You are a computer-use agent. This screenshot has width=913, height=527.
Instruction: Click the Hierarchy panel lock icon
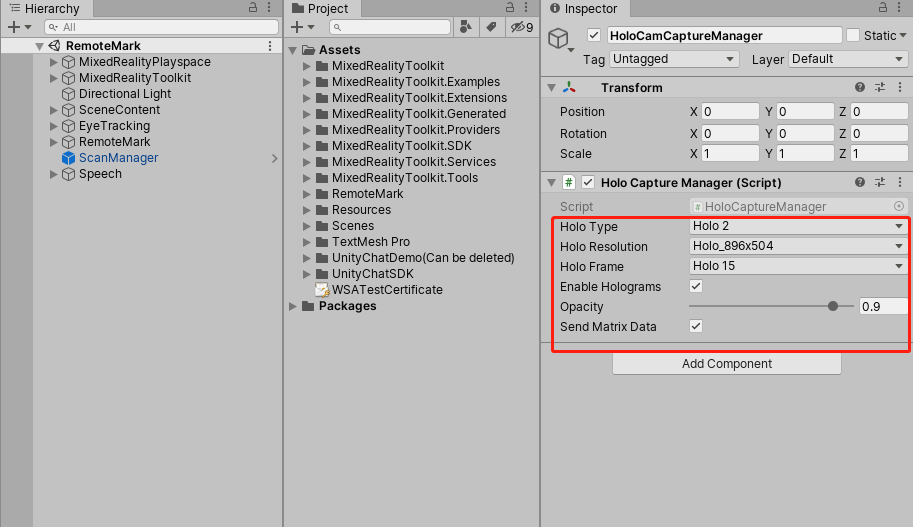click(253, 8)
